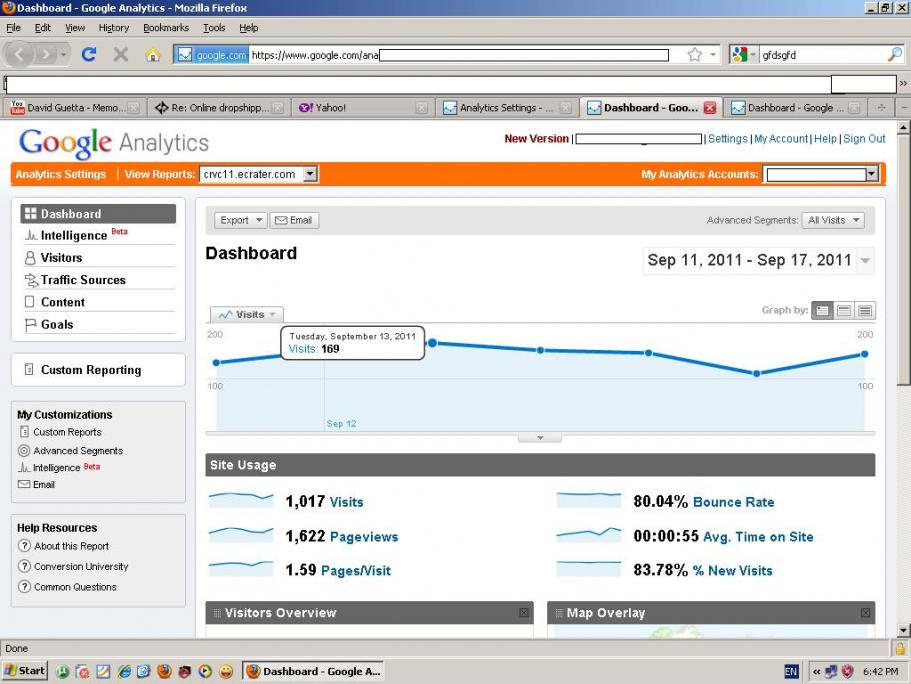This screenshot has height=684, width=911.
Task: Click the Bounce Rate metric link
Action: (733, 502)
